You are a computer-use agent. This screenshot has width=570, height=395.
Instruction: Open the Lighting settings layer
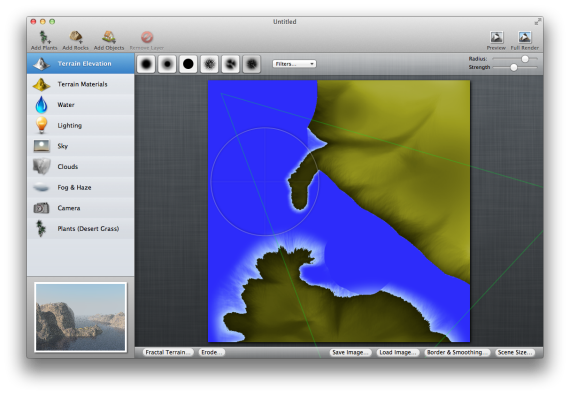81,125
